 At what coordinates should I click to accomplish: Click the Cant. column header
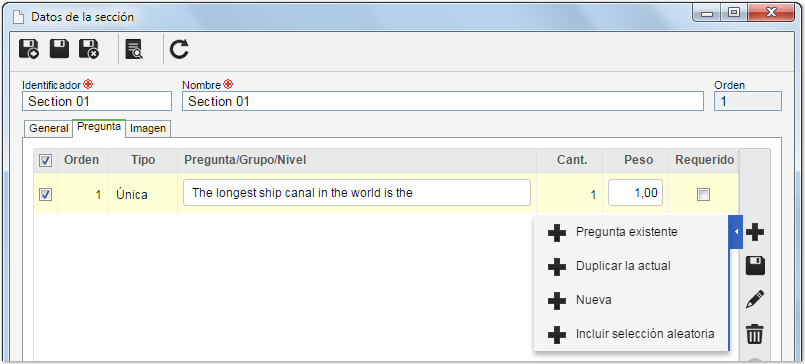pos(570,160)
